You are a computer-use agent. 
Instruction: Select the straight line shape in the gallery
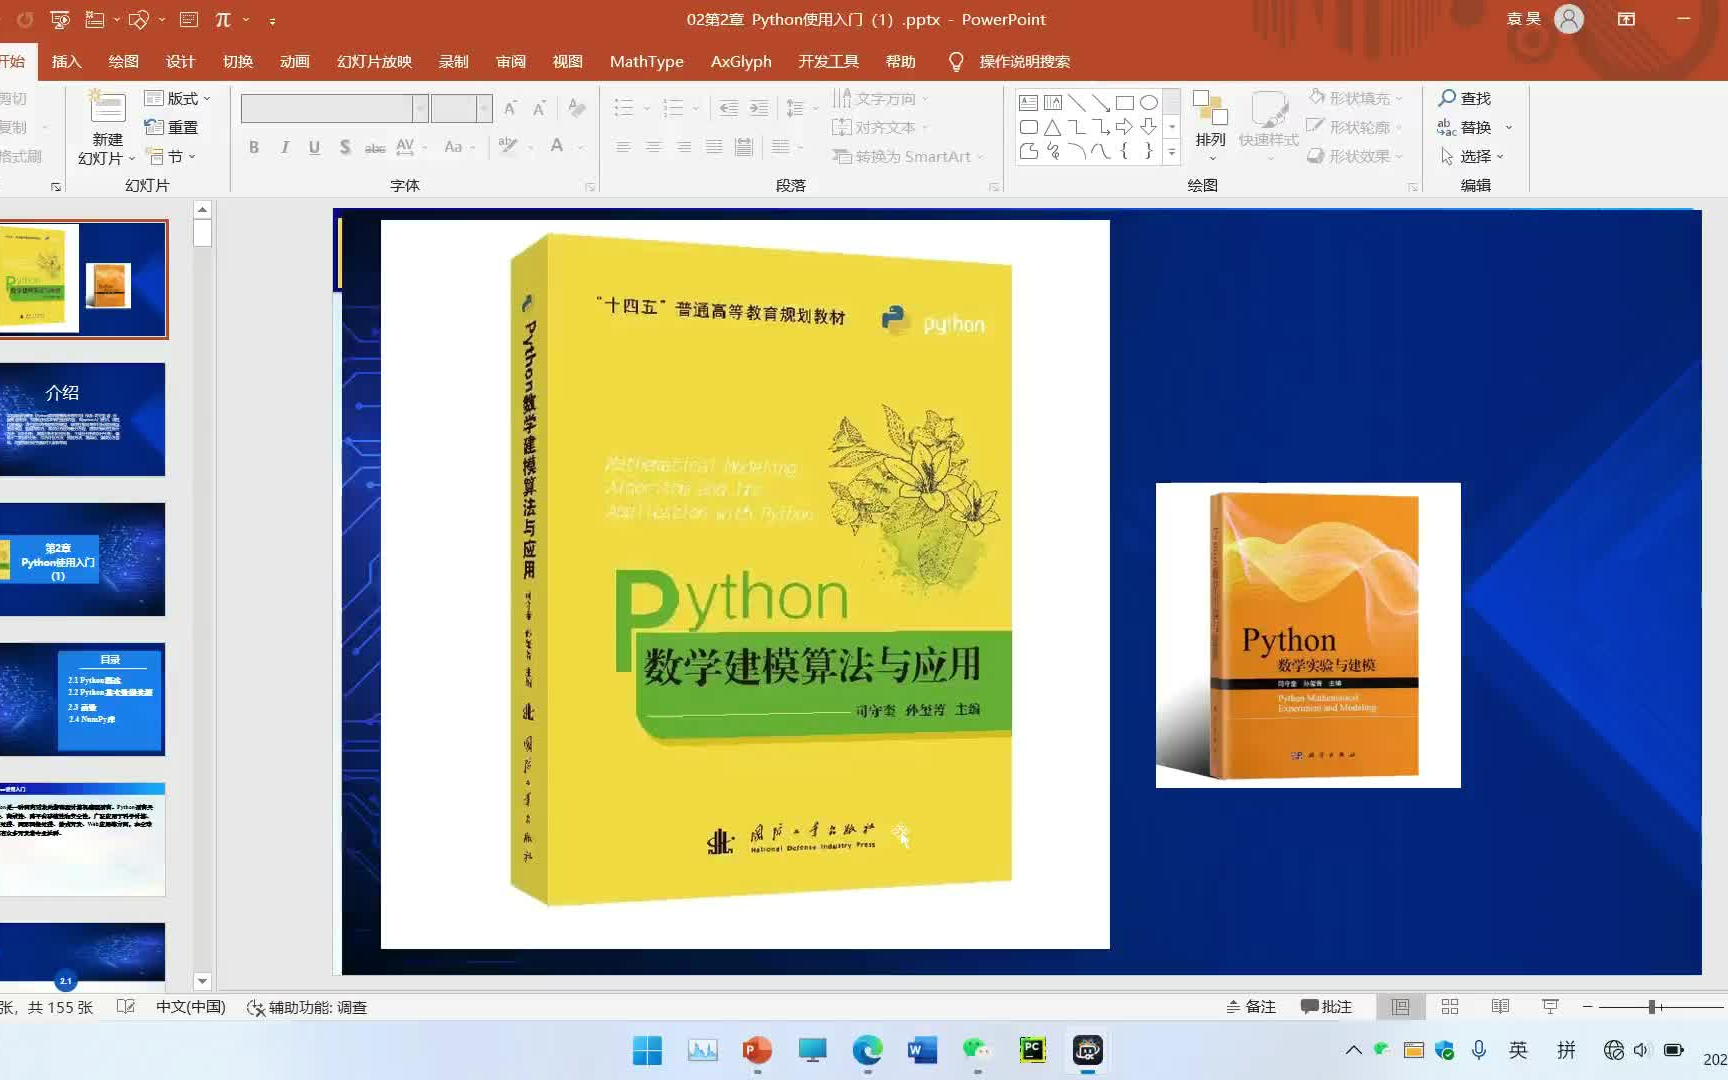pos(1076,103)
